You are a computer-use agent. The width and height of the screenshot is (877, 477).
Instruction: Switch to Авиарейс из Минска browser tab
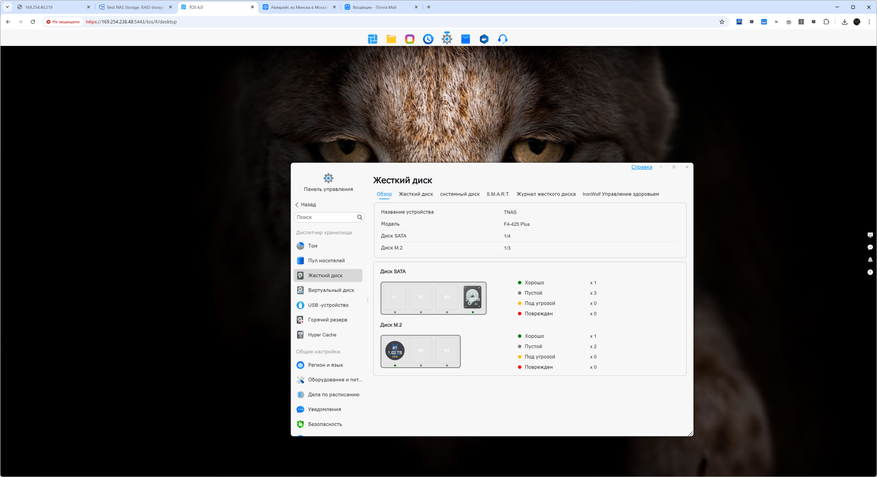point(300,7)
